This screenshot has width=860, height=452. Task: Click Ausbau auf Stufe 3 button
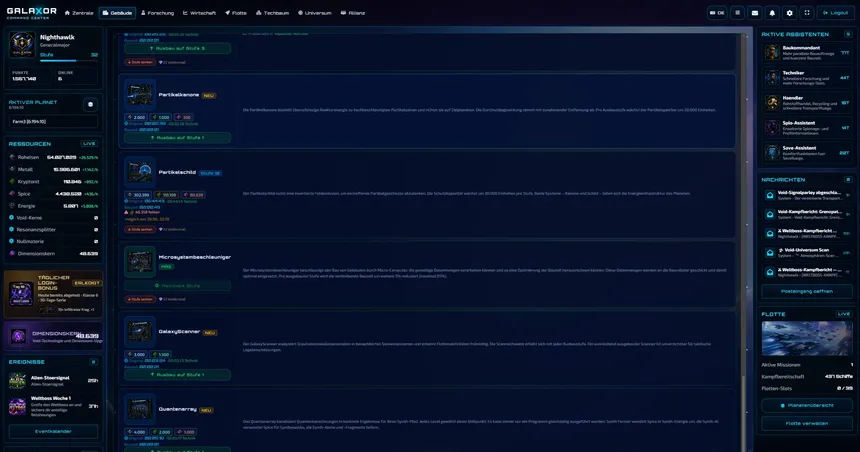[177, 48]
